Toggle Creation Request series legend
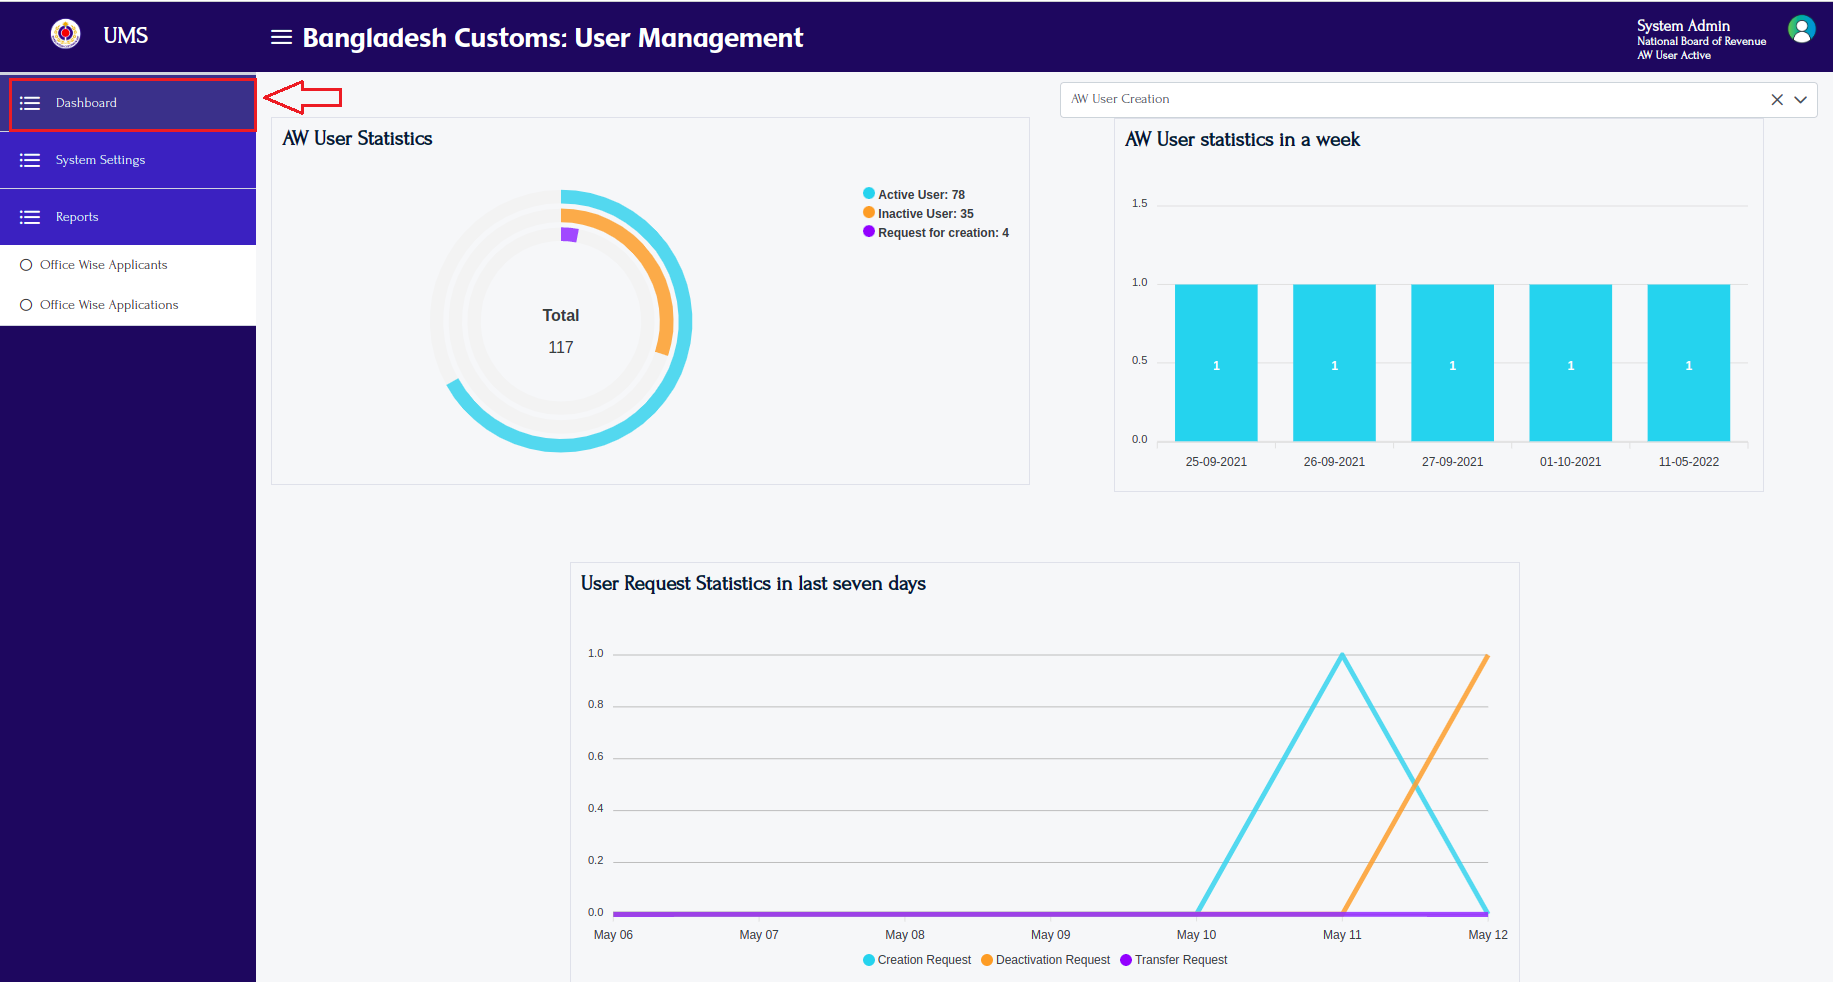The height and width of the screenshot is (982, 1833). [x=917, y=960]
